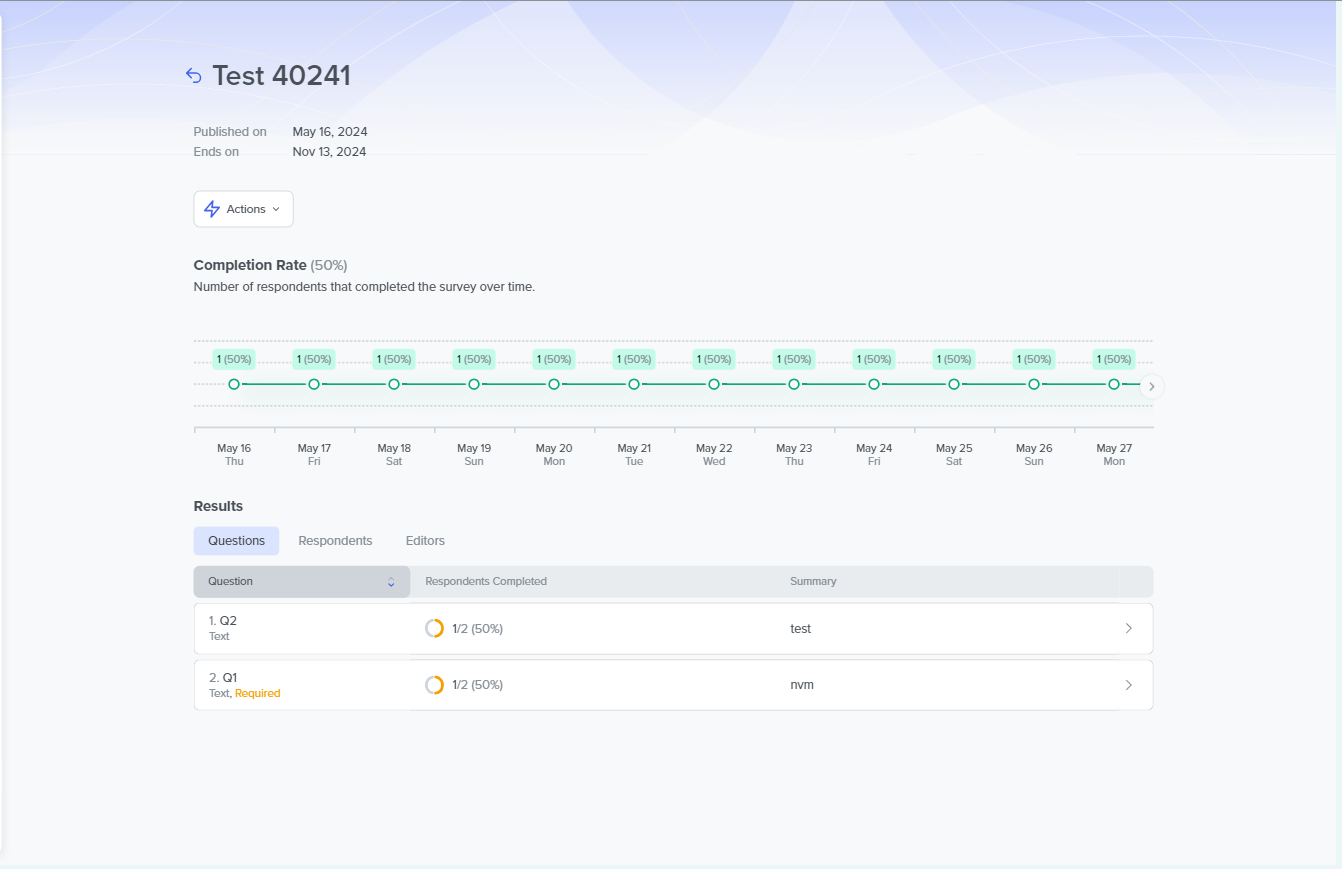
Task: Click the May 27 data point marker
Action: 1114,384
